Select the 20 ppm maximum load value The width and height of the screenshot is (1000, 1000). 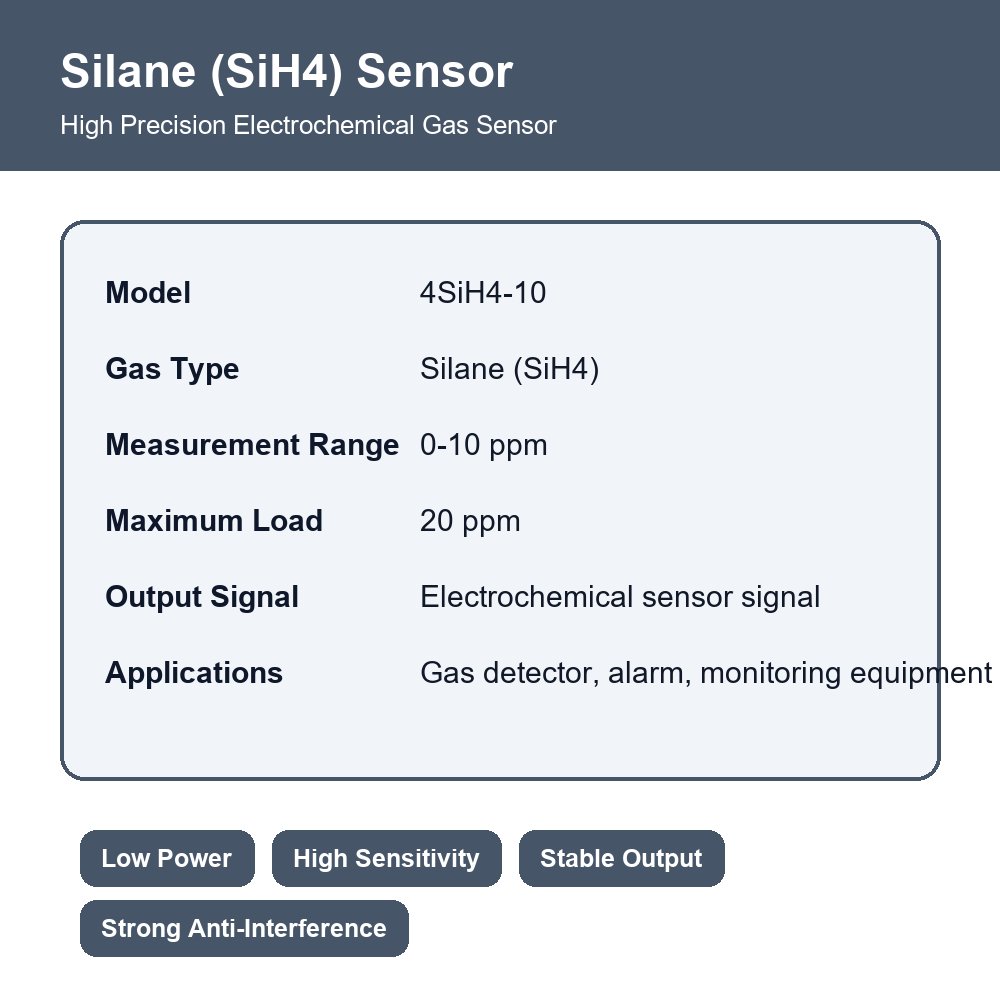point(470,520)
